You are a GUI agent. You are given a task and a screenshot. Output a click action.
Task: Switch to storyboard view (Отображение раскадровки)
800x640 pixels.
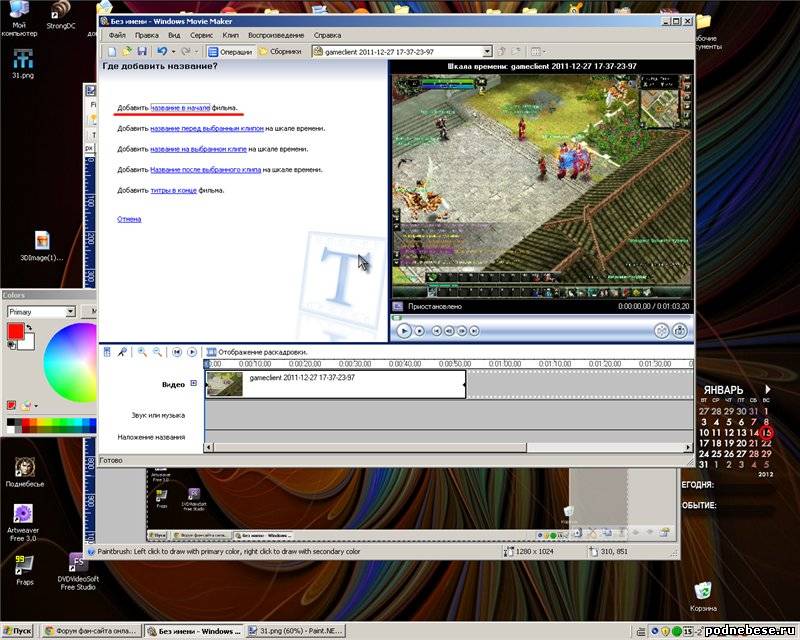[257, 352]
